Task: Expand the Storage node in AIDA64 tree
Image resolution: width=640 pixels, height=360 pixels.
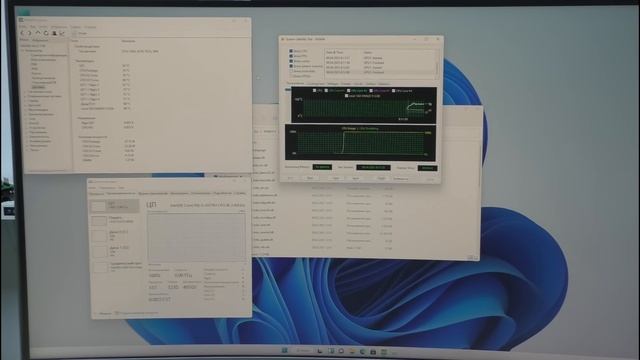Action: [x=26, y=114]
